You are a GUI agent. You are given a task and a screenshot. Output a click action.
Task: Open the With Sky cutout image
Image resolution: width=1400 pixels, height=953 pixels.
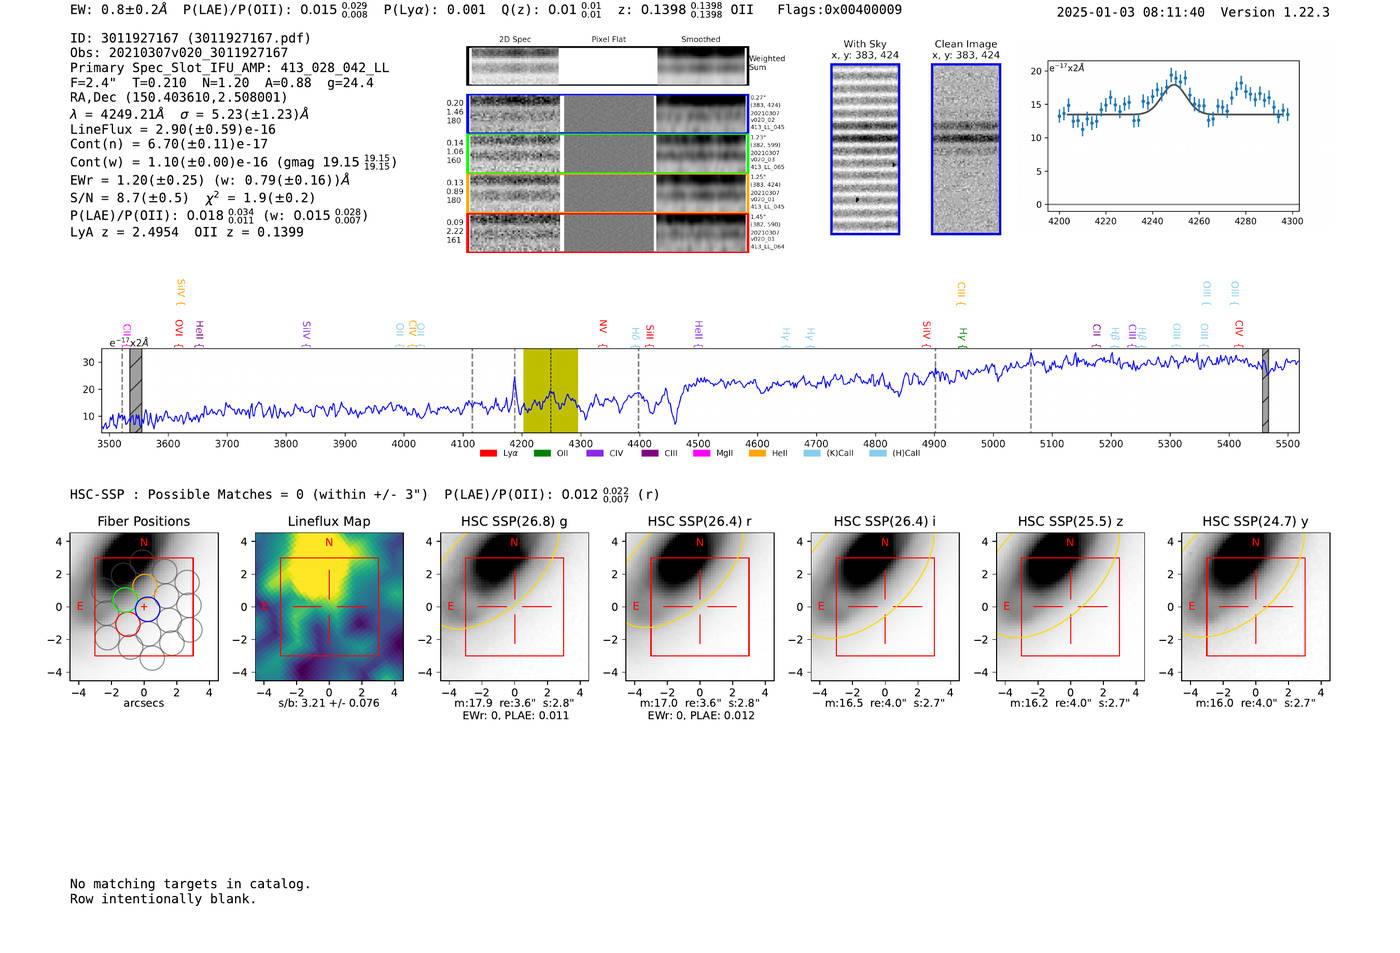(865, 149)
